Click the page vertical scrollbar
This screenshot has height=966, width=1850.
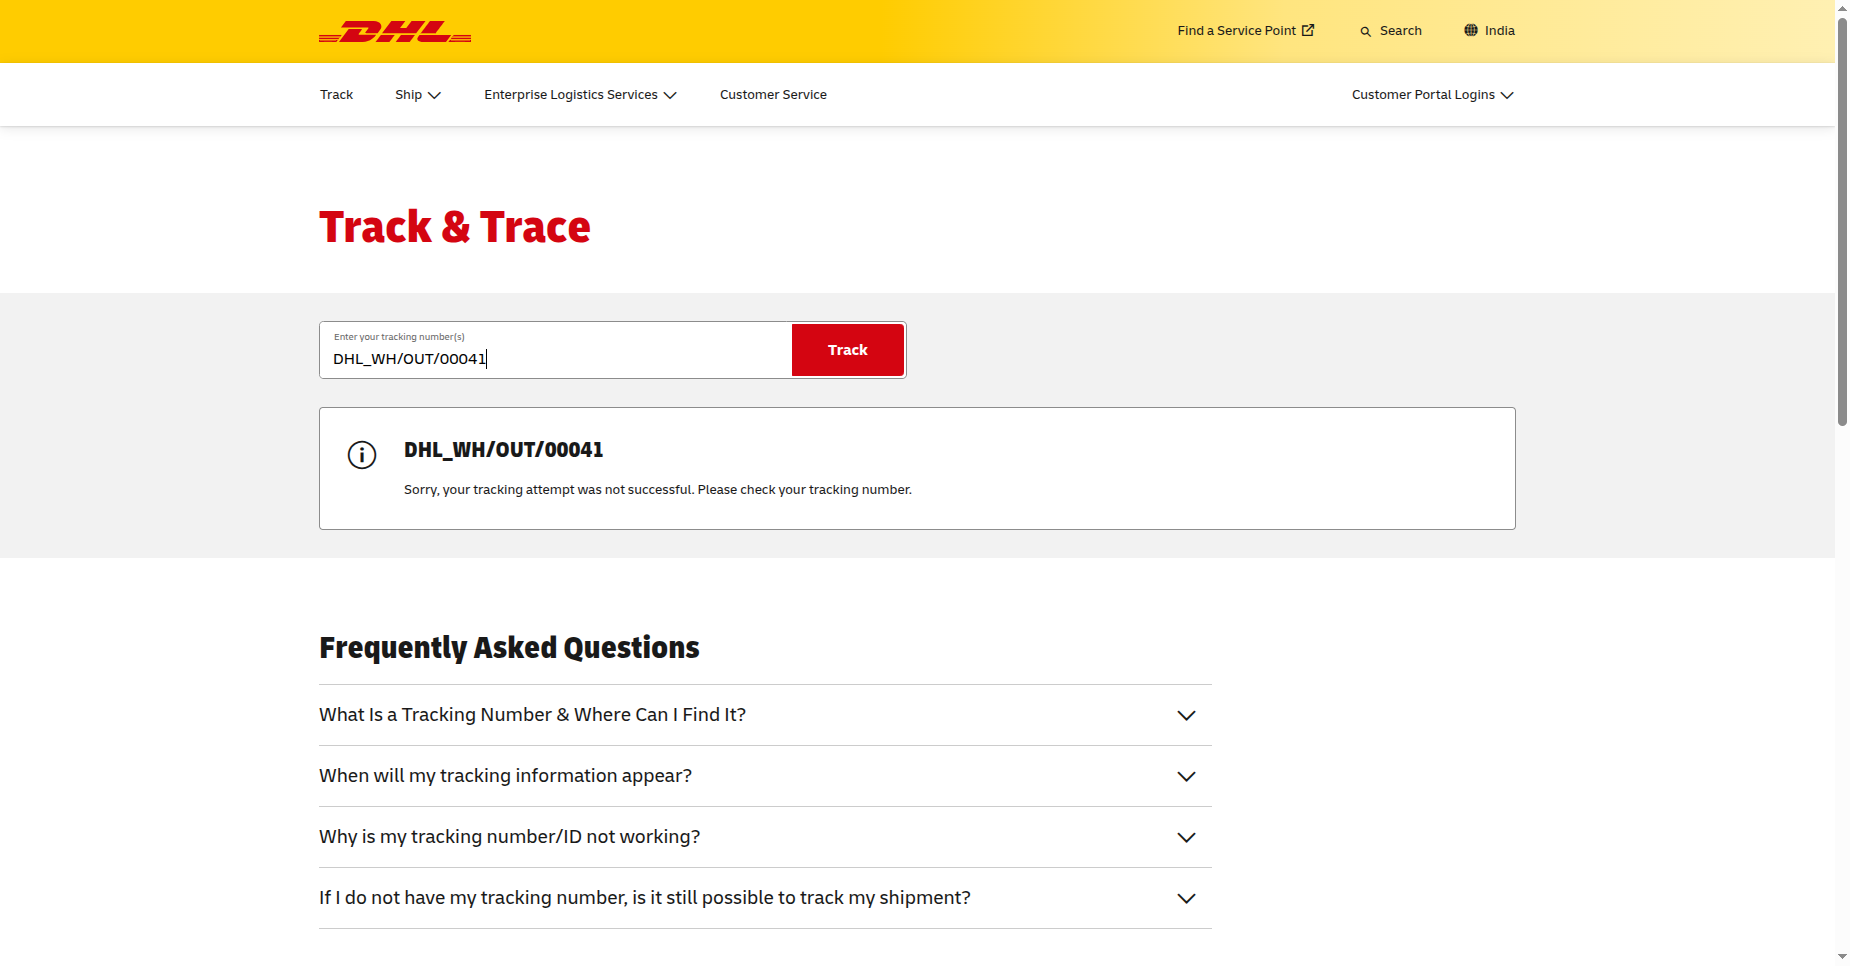[x=1842, y=220]
